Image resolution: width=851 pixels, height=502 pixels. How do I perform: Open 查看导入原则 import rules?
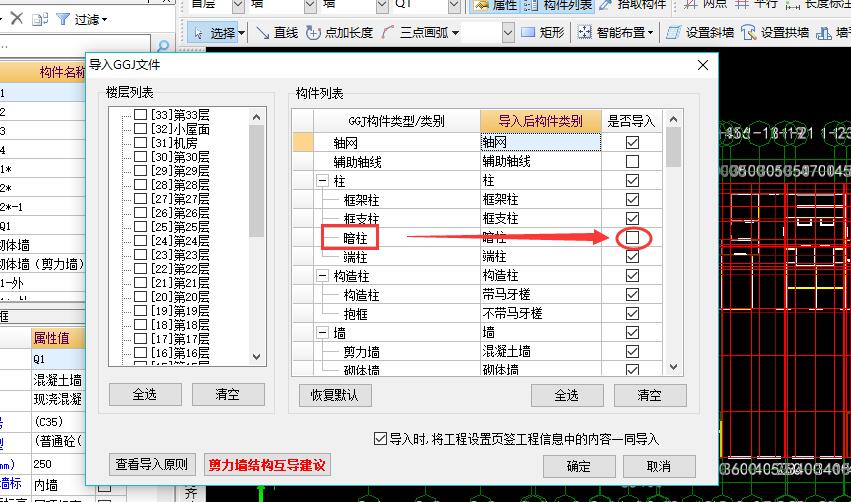(151, 465)
